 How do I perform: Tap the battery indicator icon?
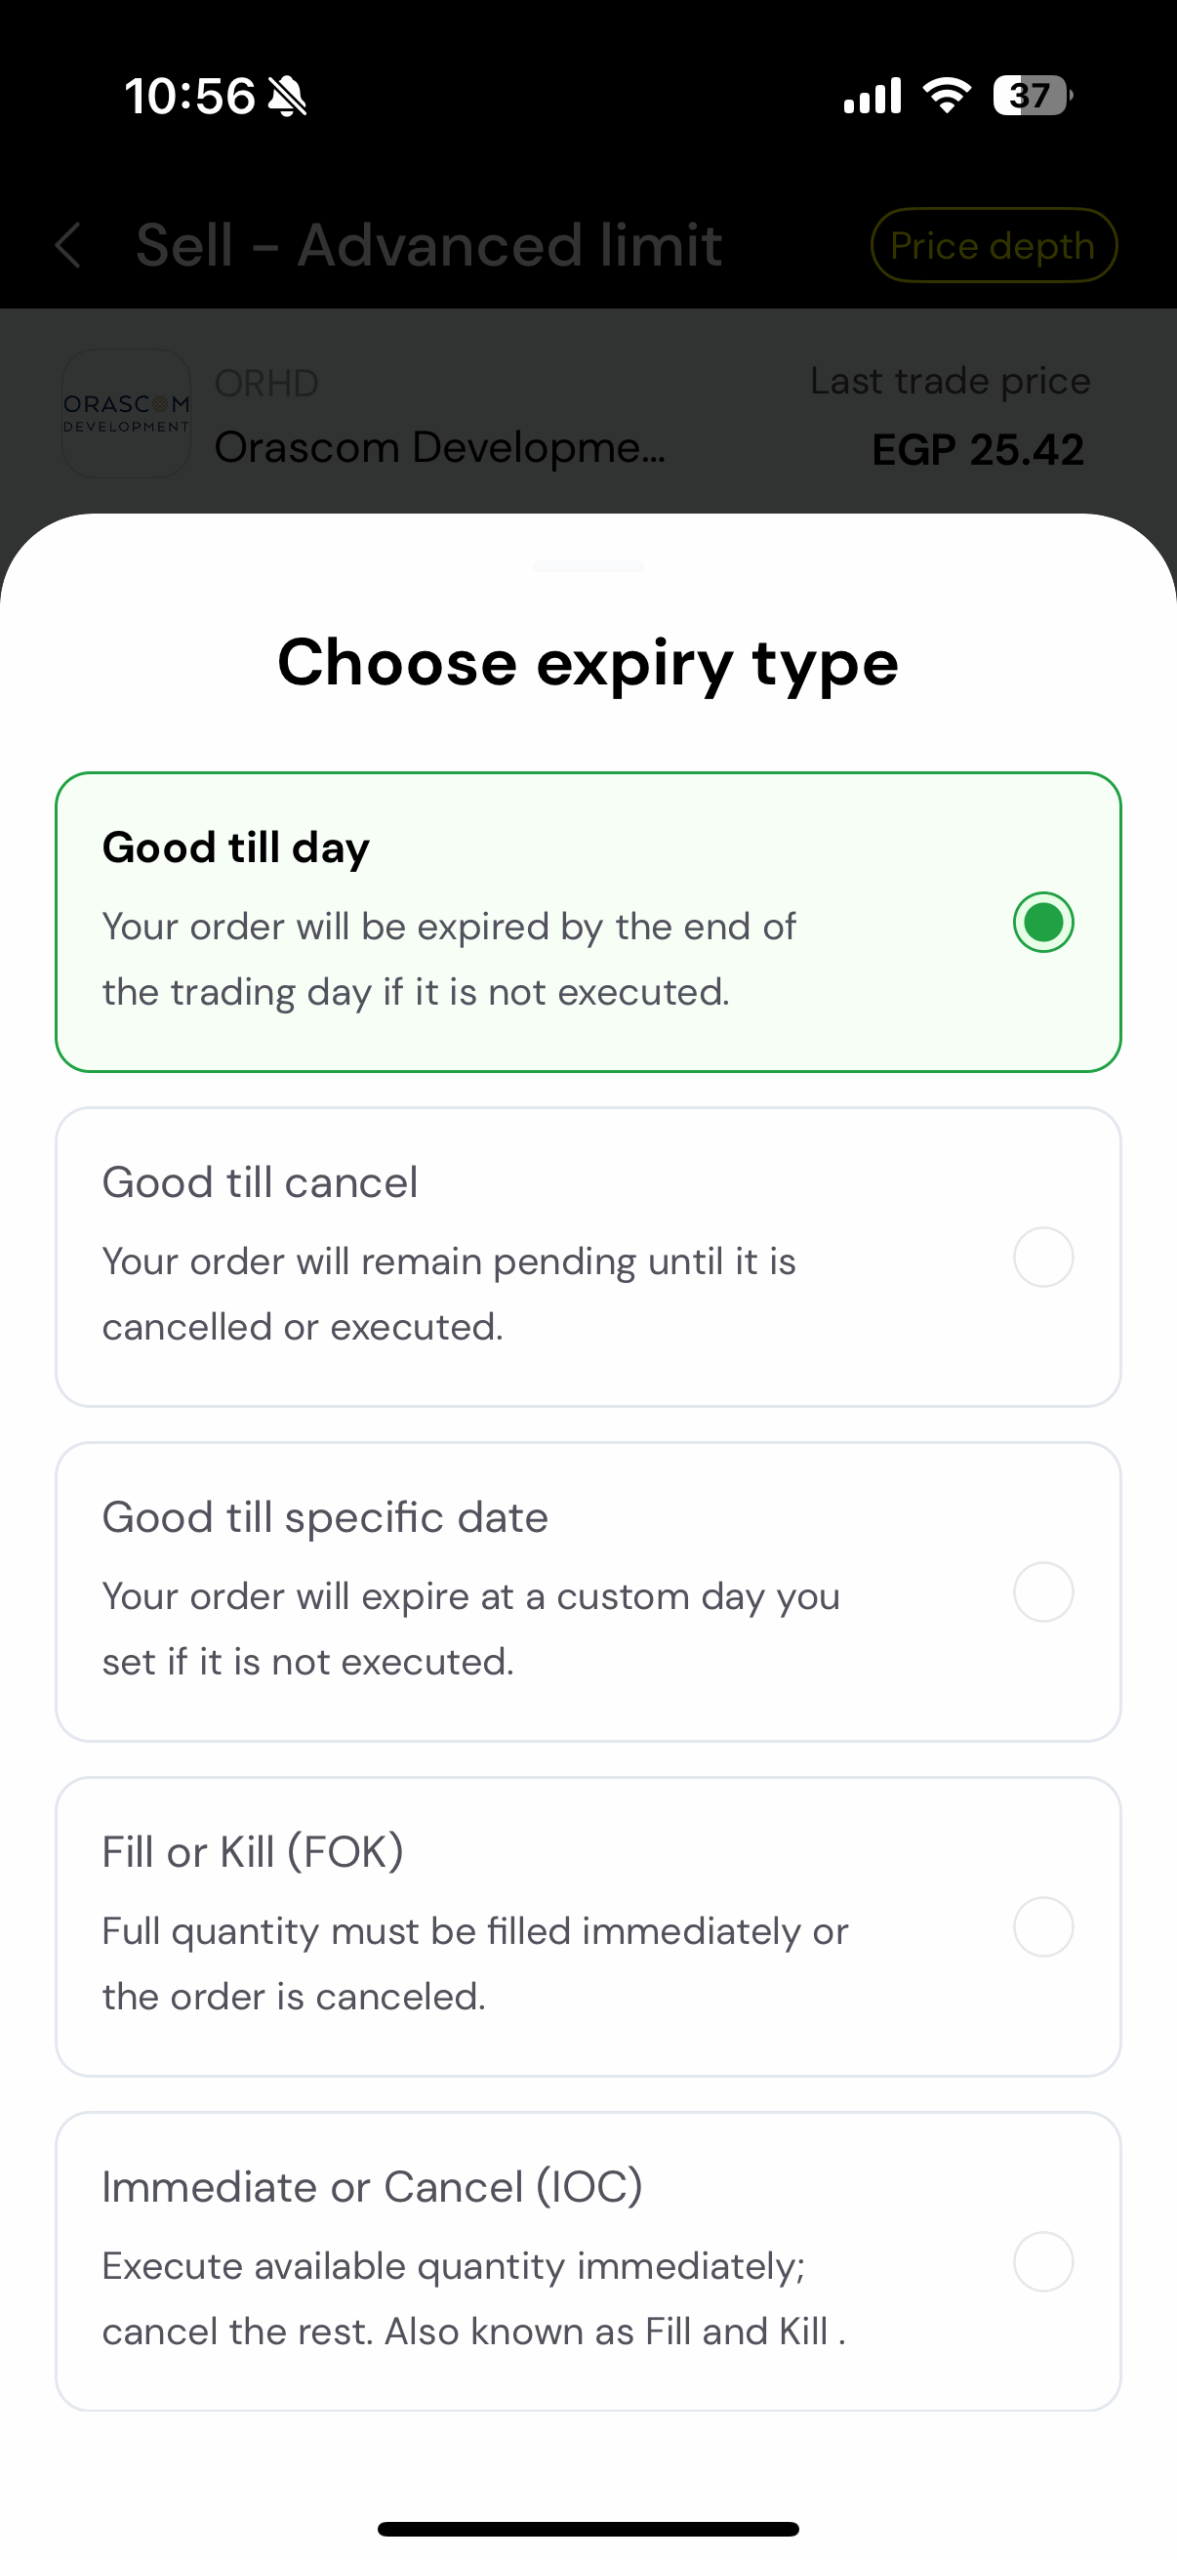1031,95
